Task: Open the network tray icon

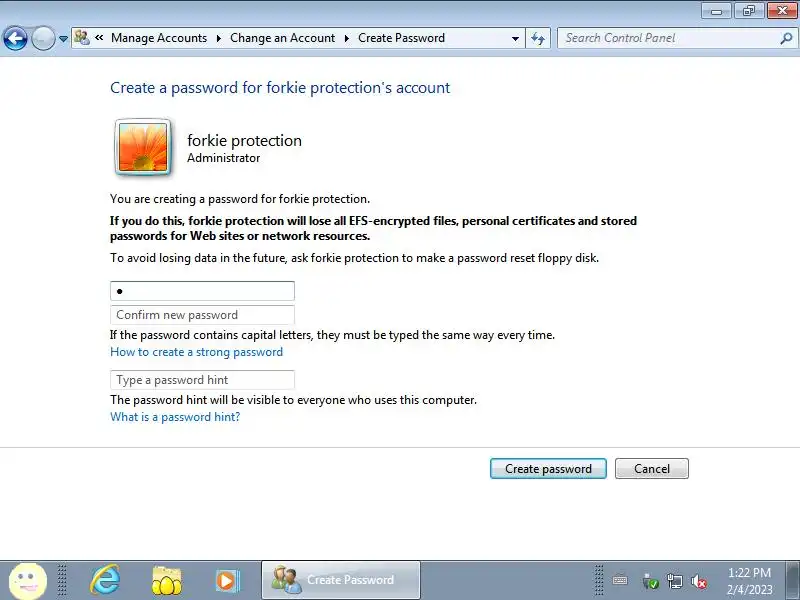Action: coord(674,581)
